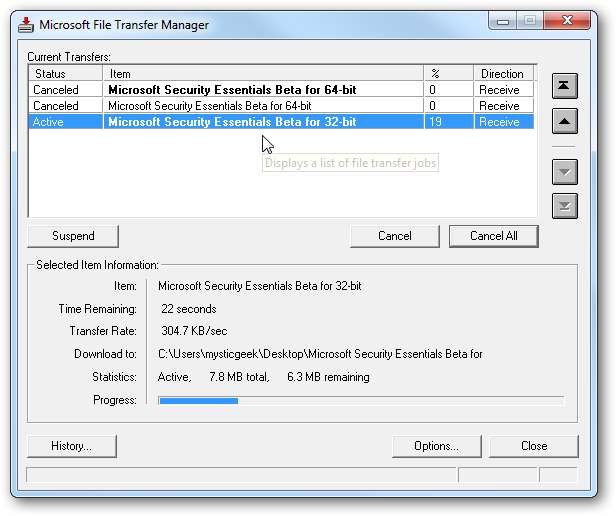This screenshot has width=616, height=516.
Task: Click the Cancel button
Action: (394, 236)
